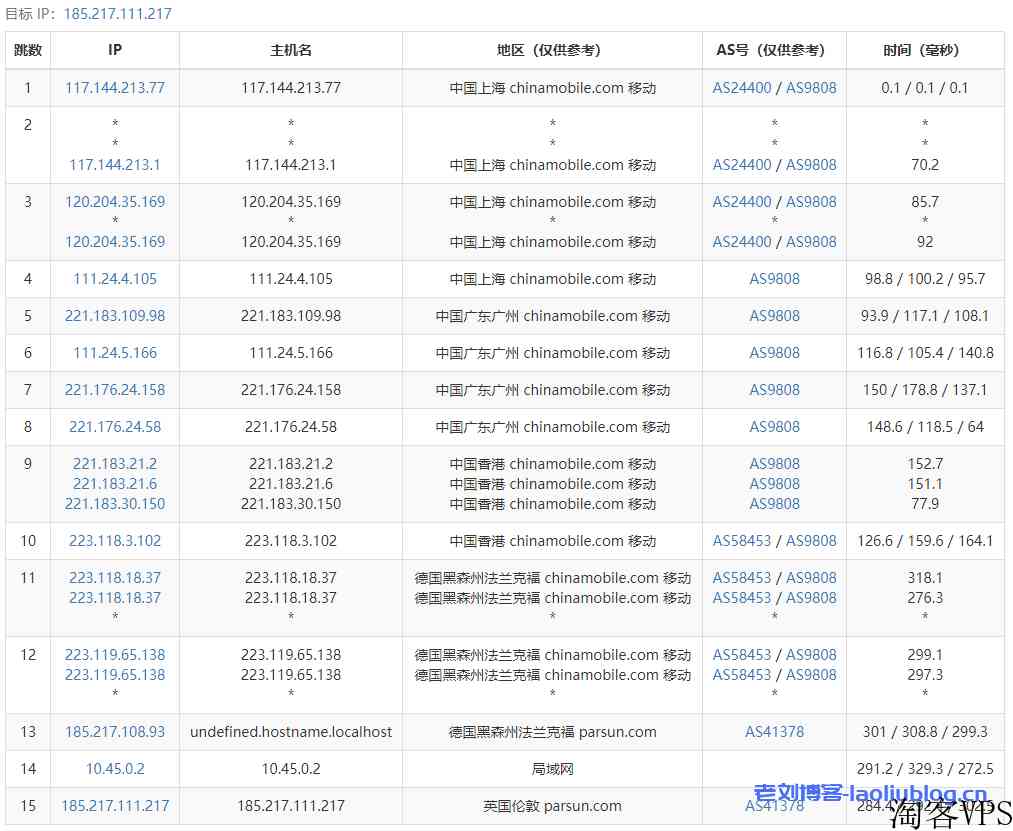Open the AS9808 link in hop 6 row

click(775, 353)
